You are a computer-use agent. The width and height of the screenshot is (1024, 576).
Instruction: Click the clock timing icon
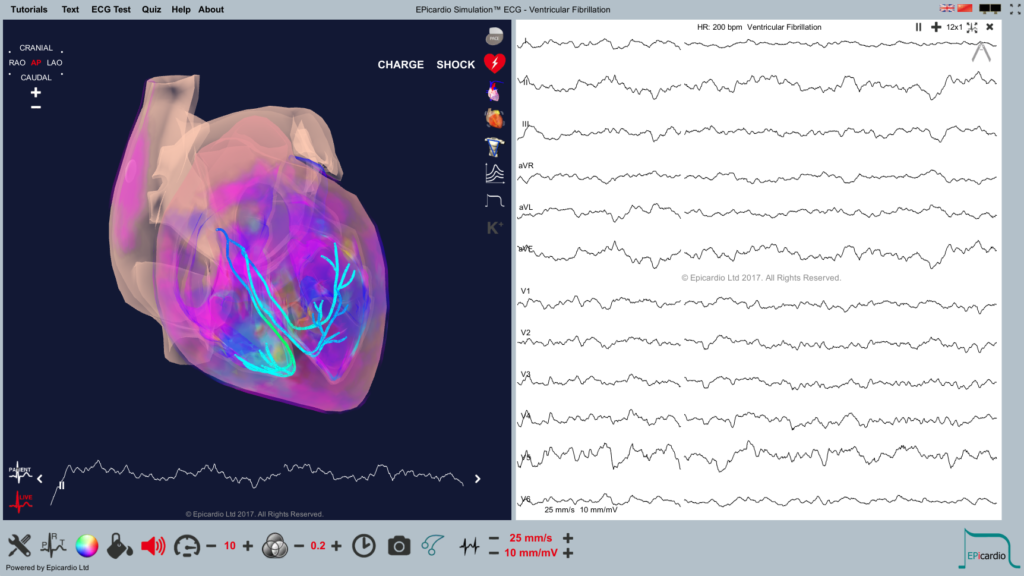pos(364,547)
